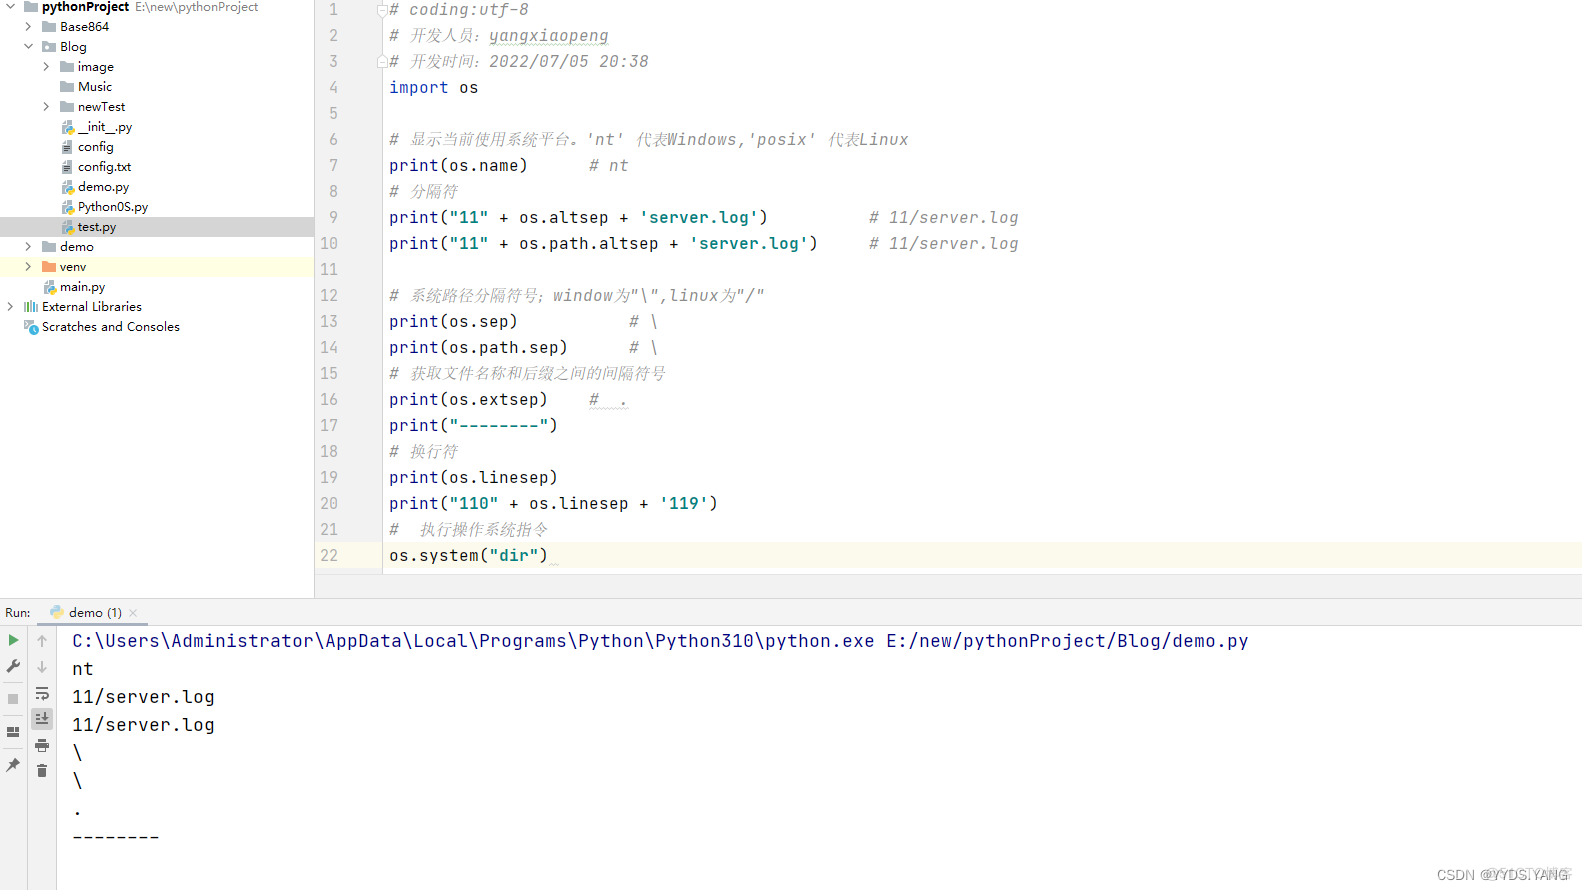Click the Python file icon beside __init__.py
Viewport: 1582px width, 890px height.
68,127
